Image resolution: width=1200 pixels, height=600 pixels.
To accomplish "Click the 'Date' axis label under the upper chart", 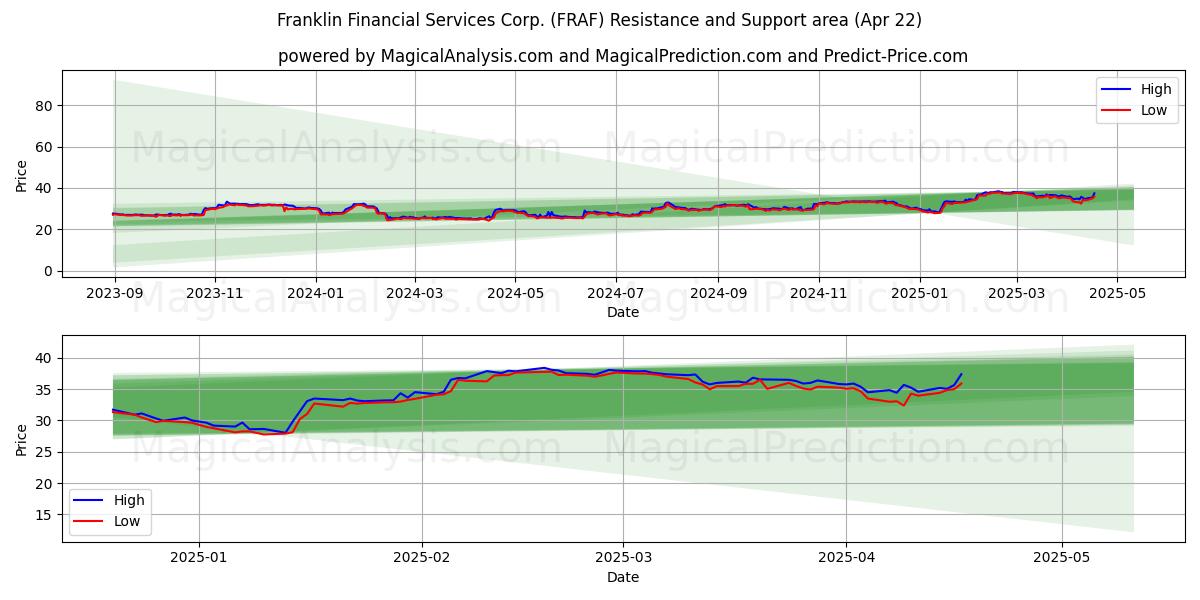I will point(623,313).
